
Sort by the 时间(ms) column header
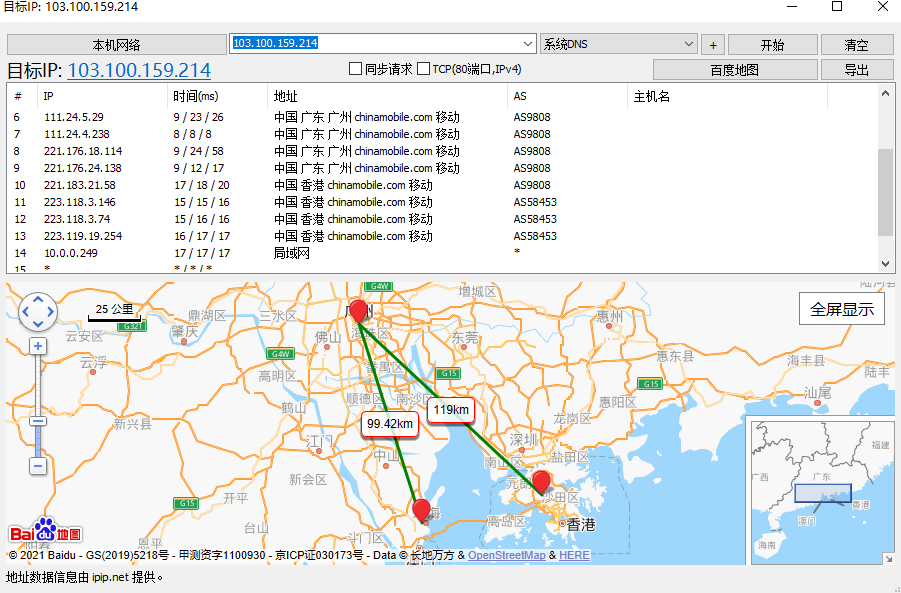point(218,96)
